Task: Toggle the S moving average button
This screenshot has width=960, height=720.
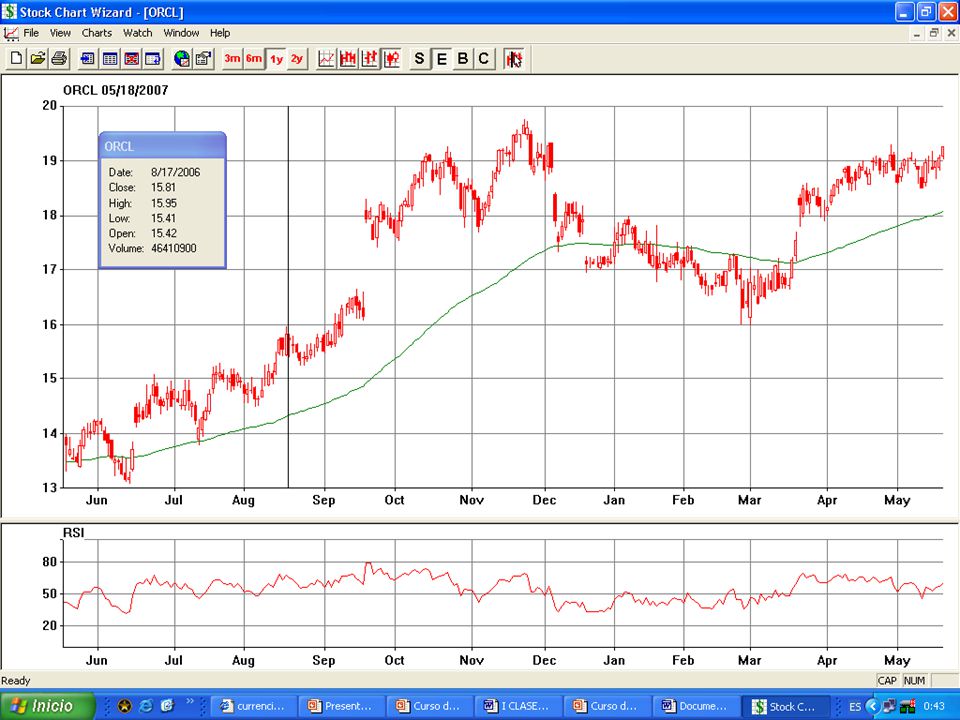Action: click(x=419, y=59)
